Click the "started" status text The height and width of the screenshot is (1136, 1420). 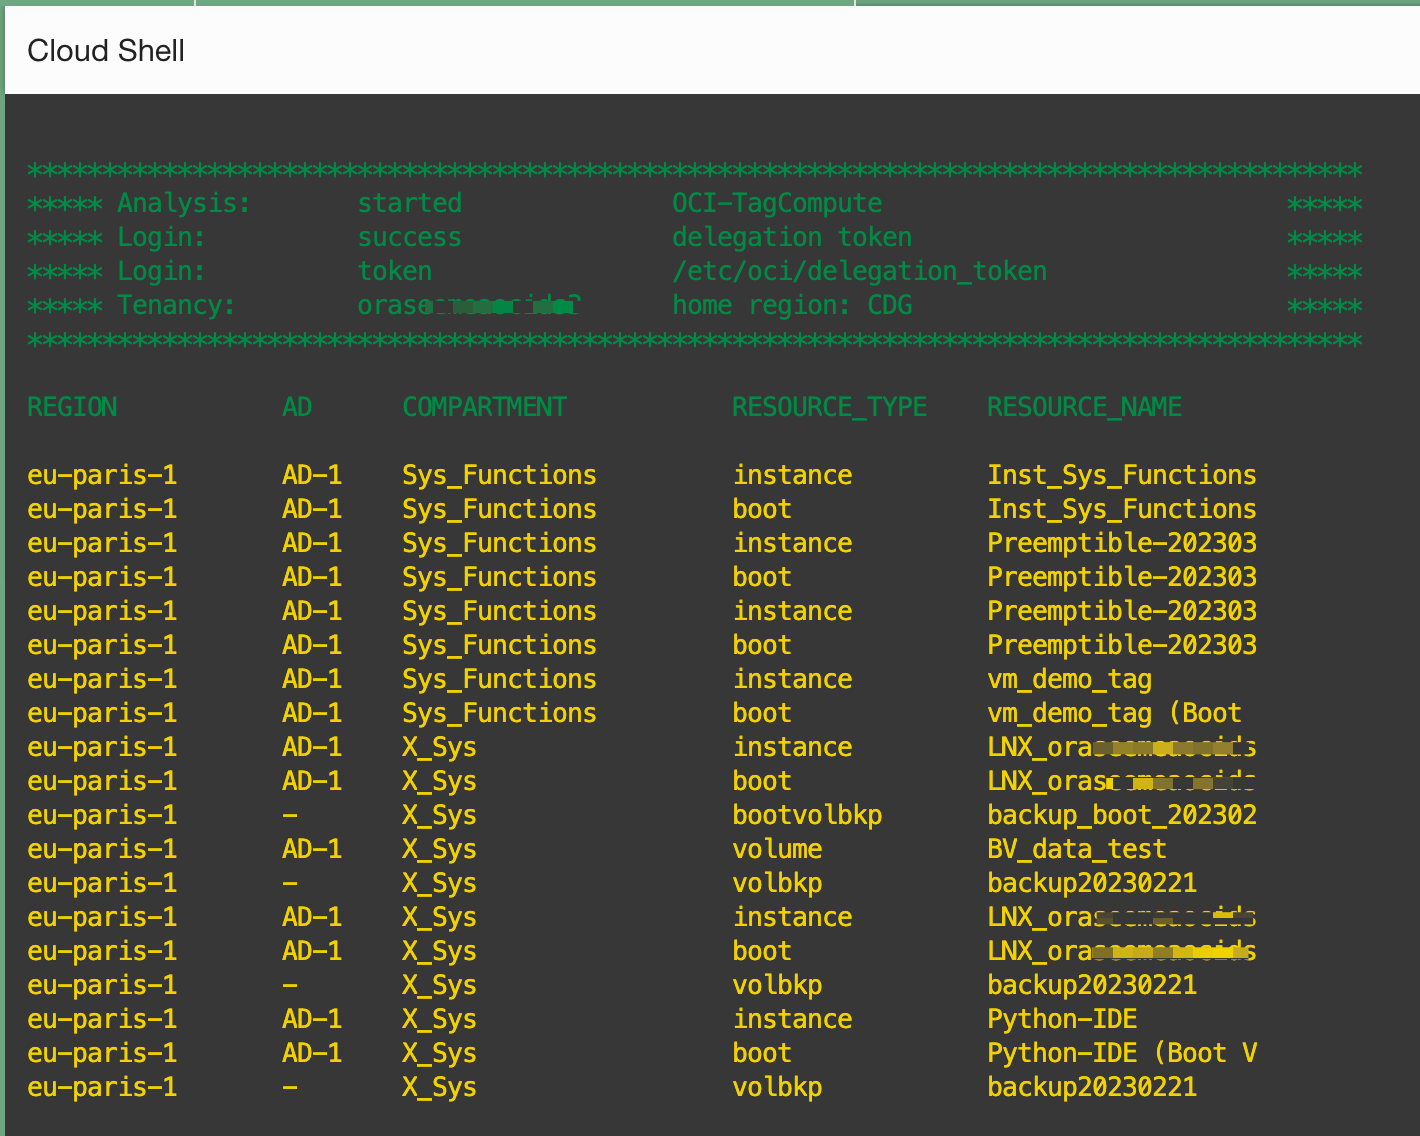410,203
